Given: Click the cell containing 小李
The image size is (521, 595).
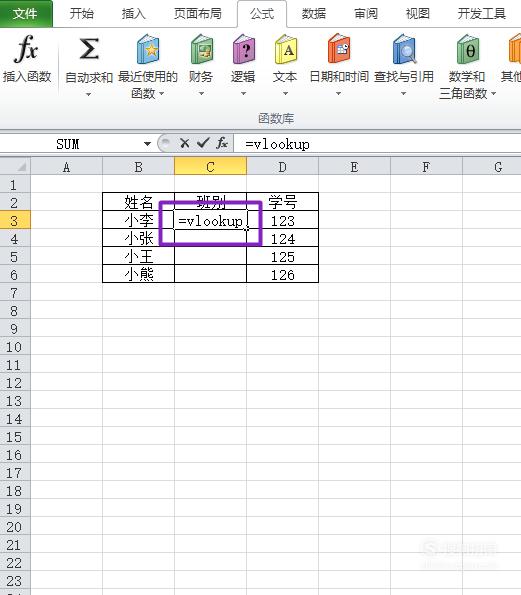Looking at the screenshot, I should click(x=139, y=220).
